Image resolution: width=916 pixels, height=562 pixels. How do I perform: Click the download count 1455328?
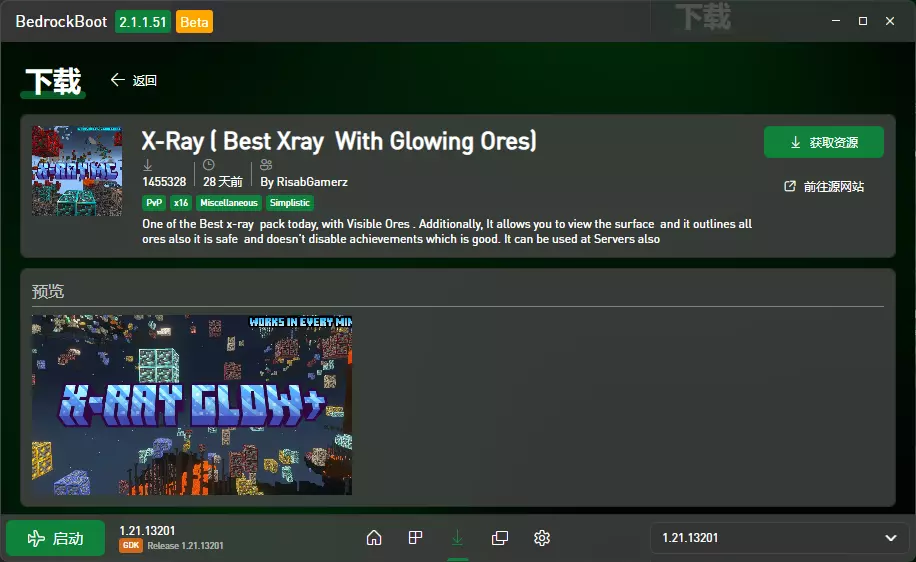(x=164, y=182)
